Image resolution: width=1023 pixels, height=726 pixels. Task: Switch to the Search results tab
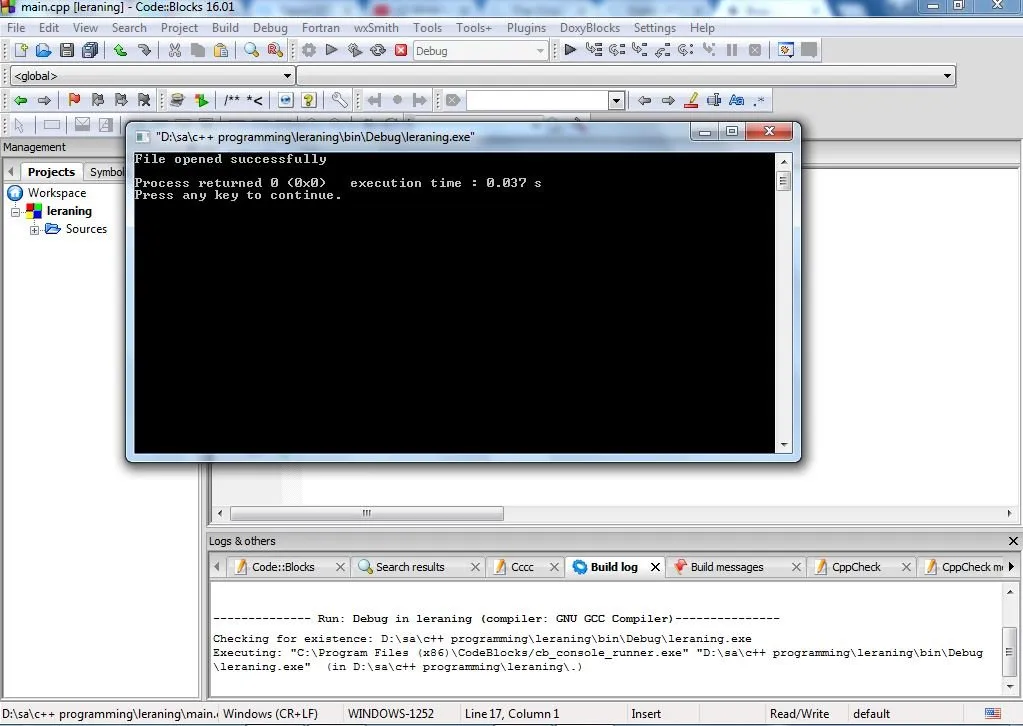(410, 567)
